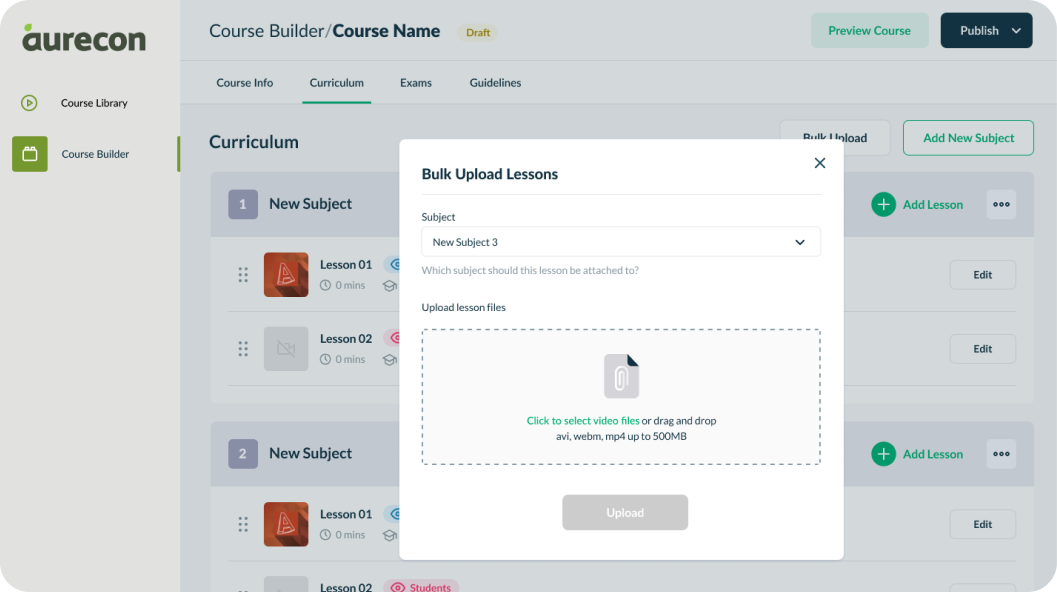Select the Curriculum tab
The image size is (1057, 592).
pos(336,83)
